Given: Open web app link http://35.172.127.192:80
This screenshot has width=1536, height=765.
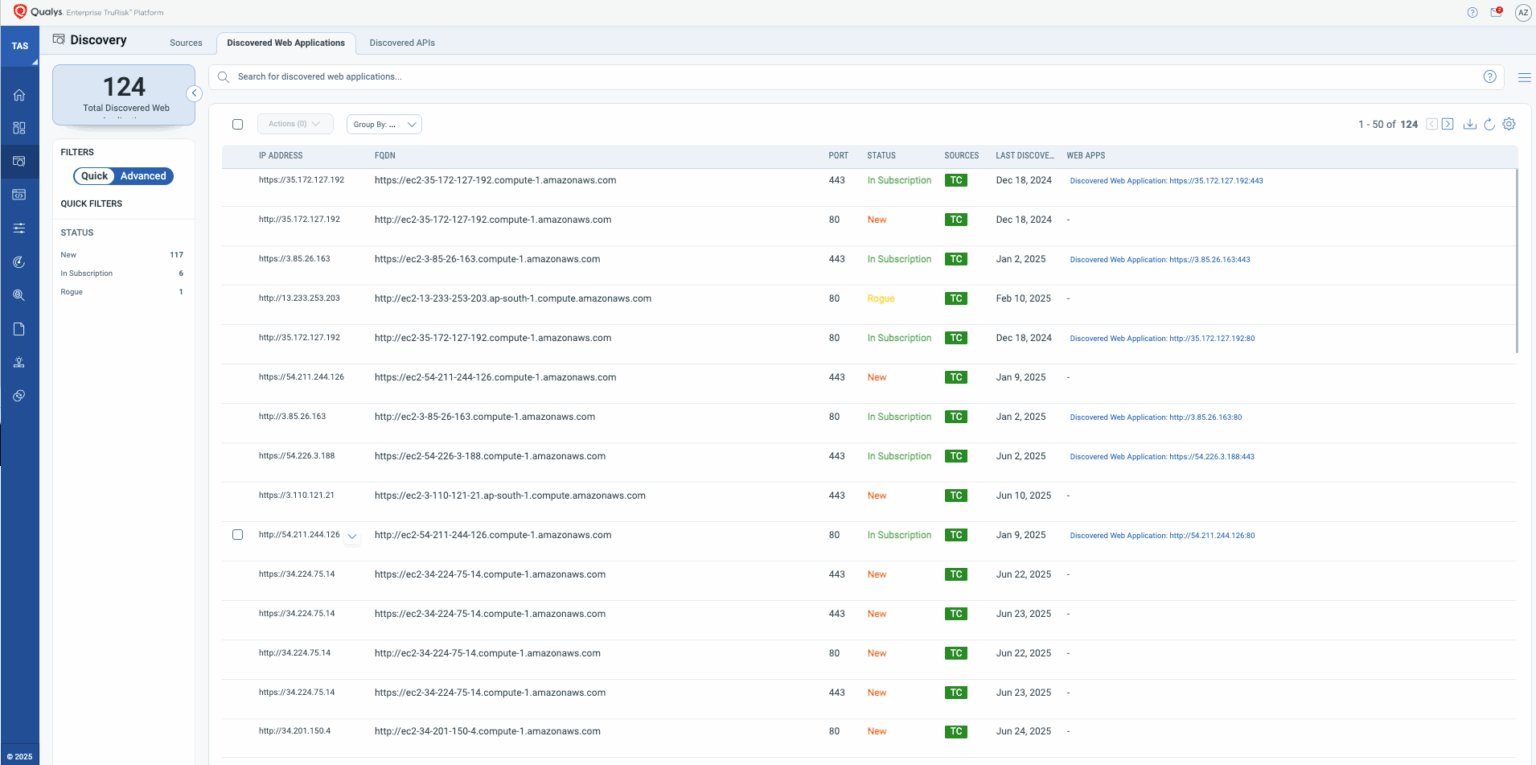Looking at the screenshot, I should point(1162,339).
